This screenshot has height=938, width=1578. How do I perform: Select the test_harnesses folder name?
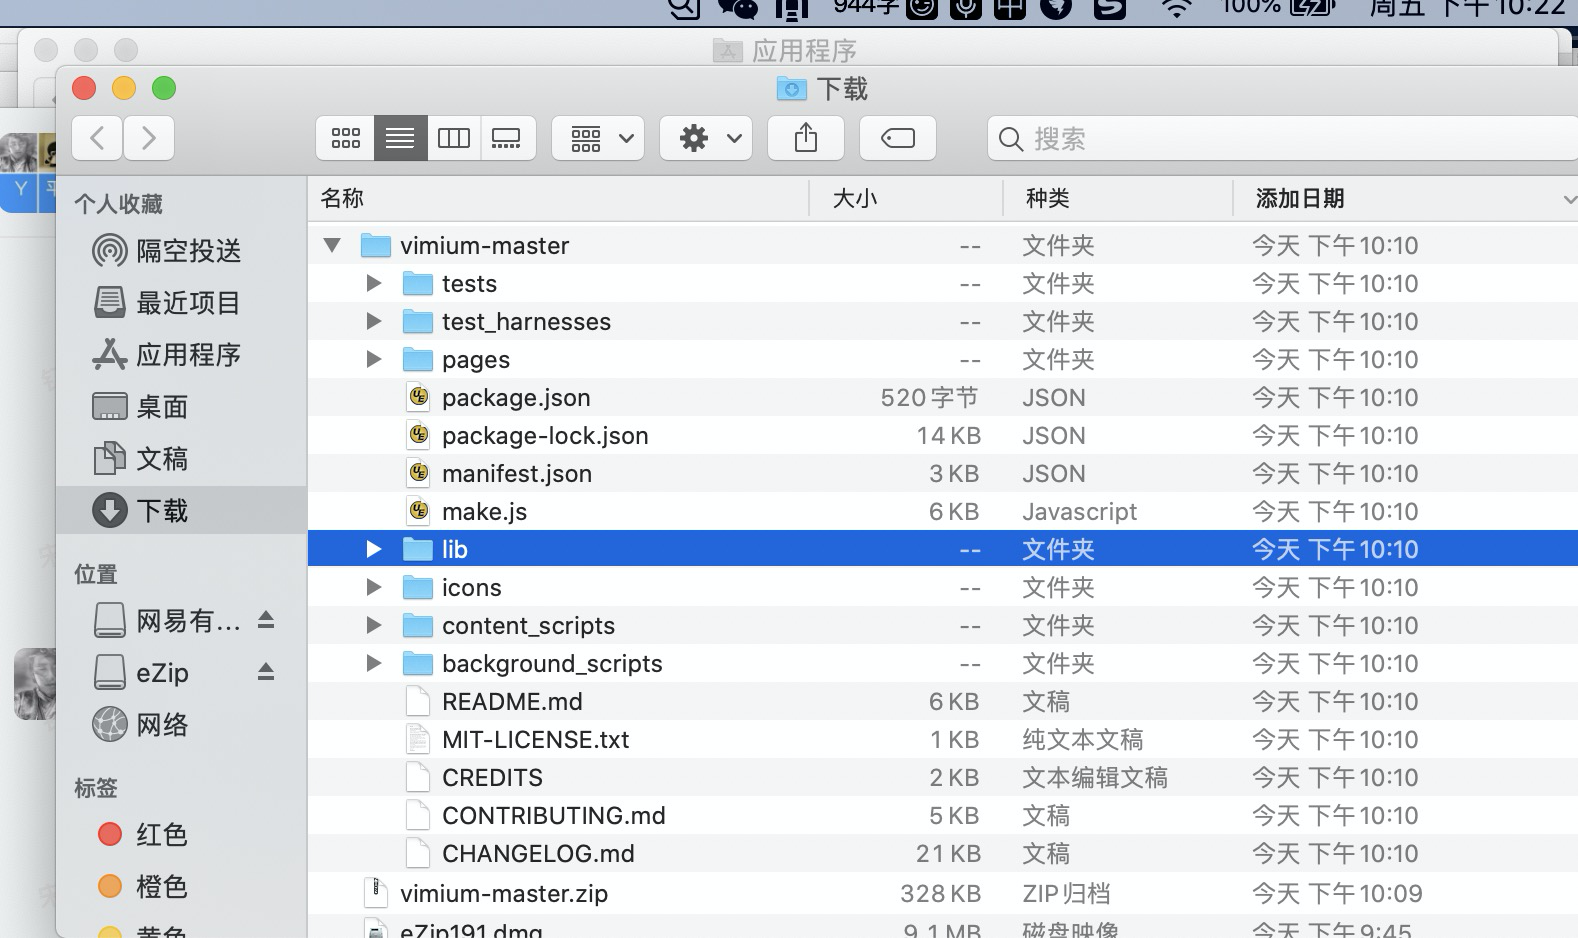click(x=526, y=321)
